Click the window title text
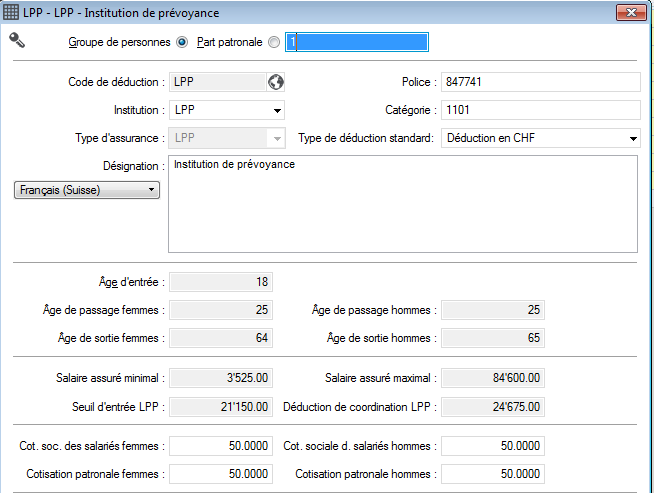The image size is (654, 493). (x=121, y=13)
